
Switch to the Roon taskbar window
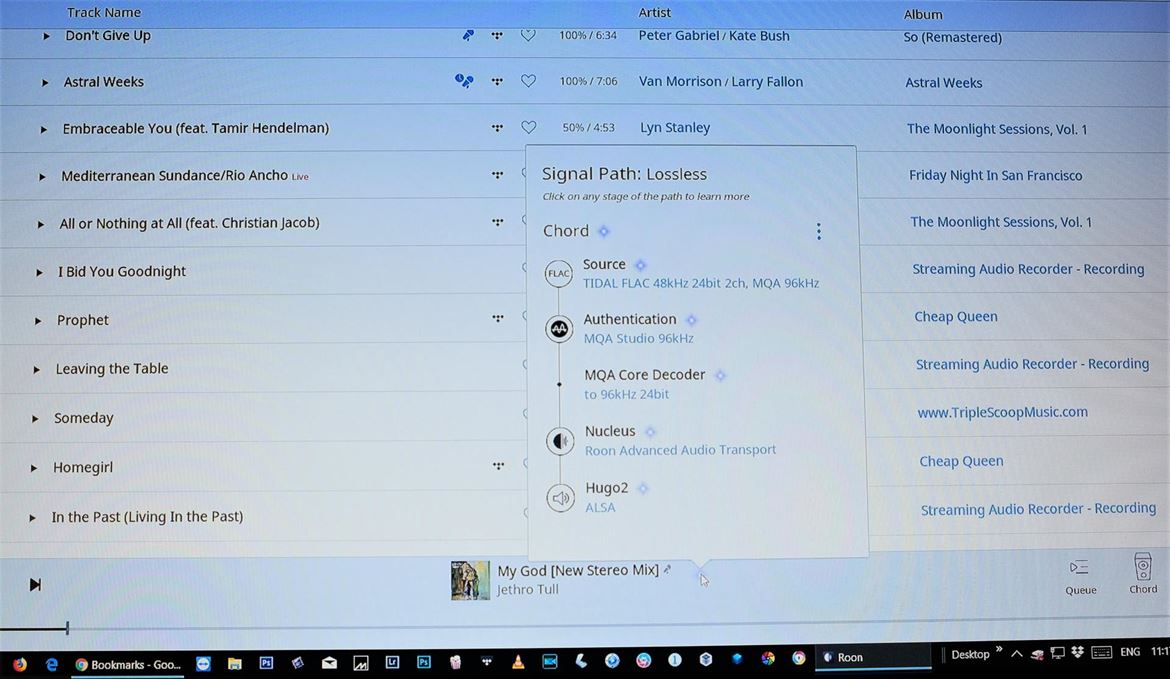point(875,657)
